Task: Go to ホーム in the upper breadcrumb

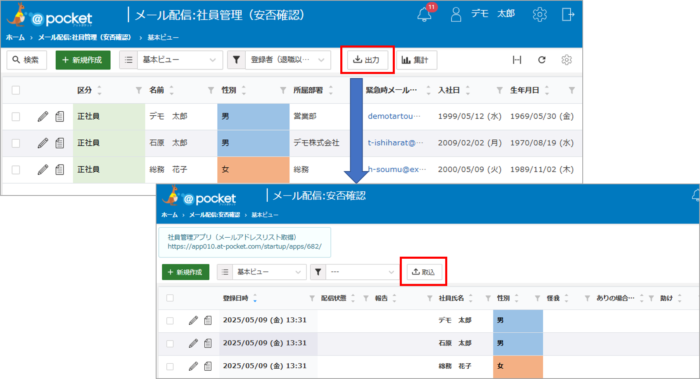Action: pos(15,37)
